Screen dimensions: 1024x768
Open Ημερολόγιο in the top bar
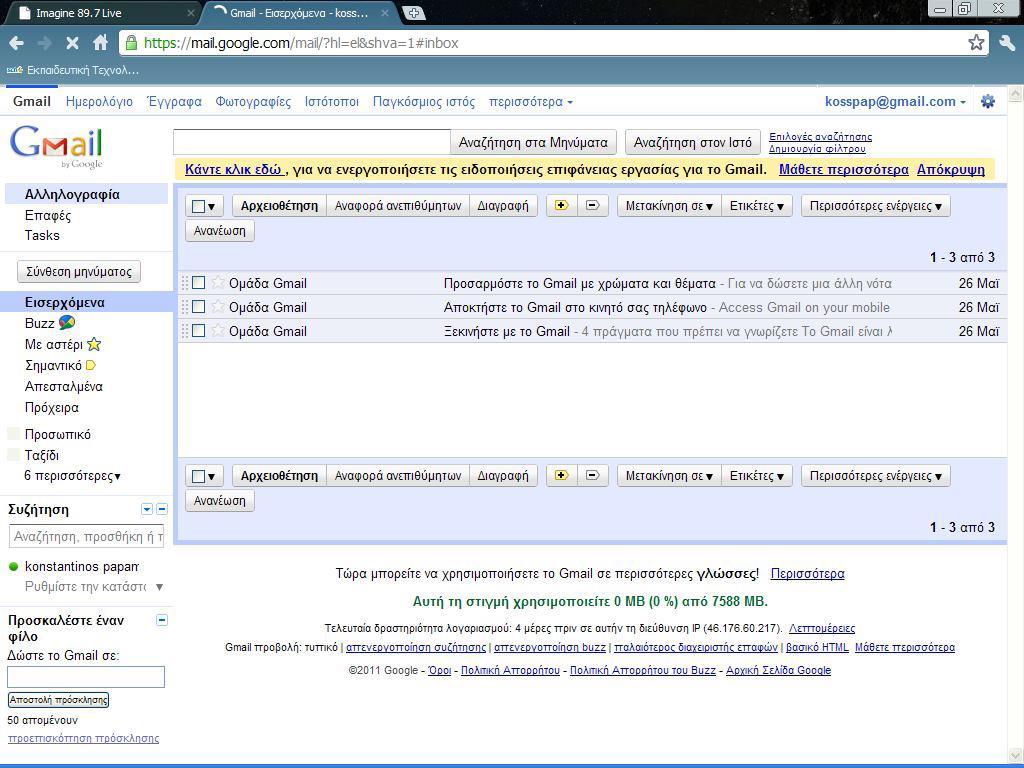99,101
